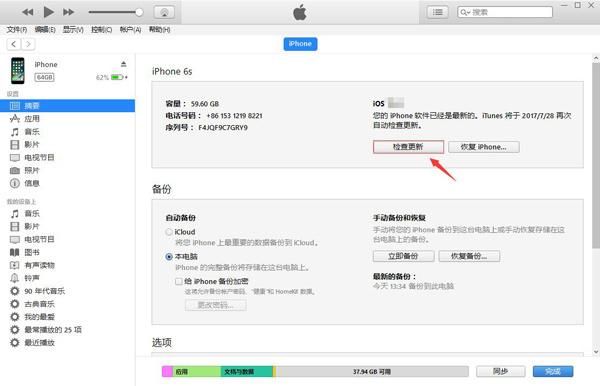Viewport: 600px width, 386px height.
Task: Open the AirPlay output button
Action: (164, 12)
